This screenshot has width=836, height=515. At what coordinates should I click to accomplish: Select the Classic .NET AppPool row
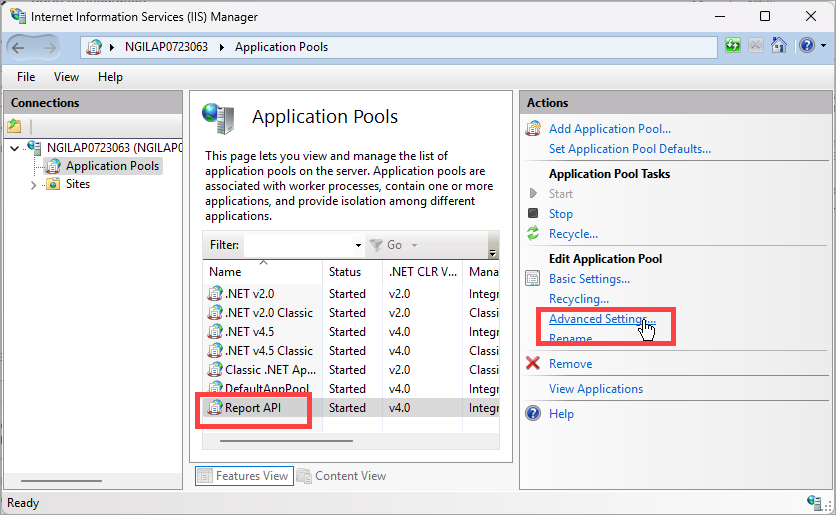click(352, 370)
